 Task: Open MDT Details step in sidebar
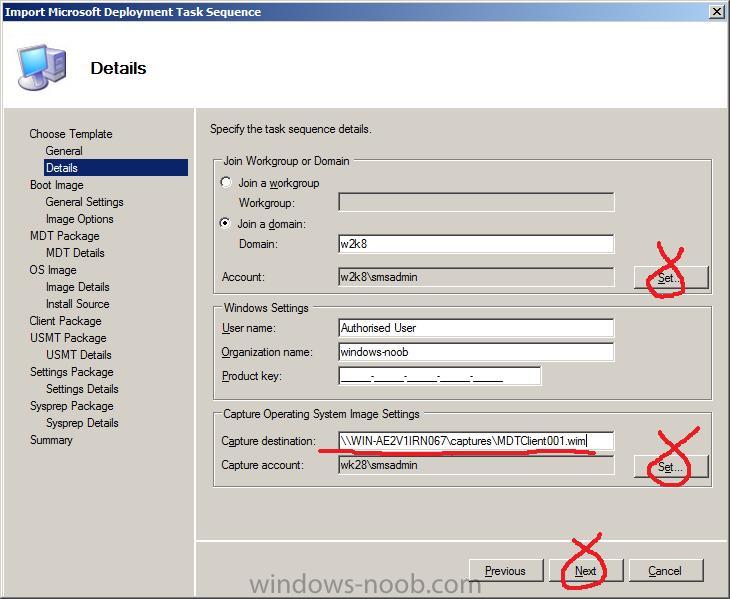pos(75,253)
